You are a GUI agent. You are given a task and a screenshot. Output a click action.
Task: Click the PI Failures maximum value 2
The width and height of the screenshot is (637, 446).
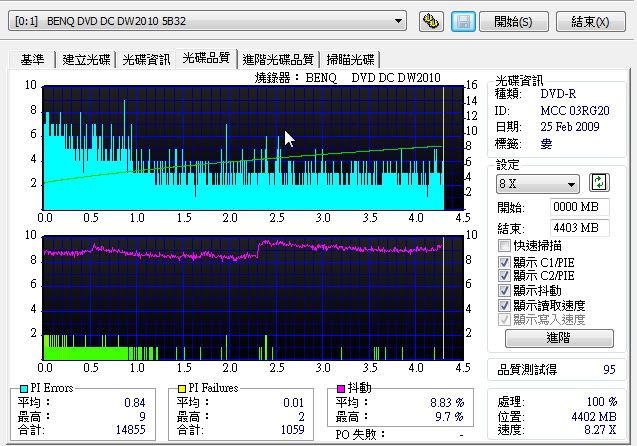point(301,416)
